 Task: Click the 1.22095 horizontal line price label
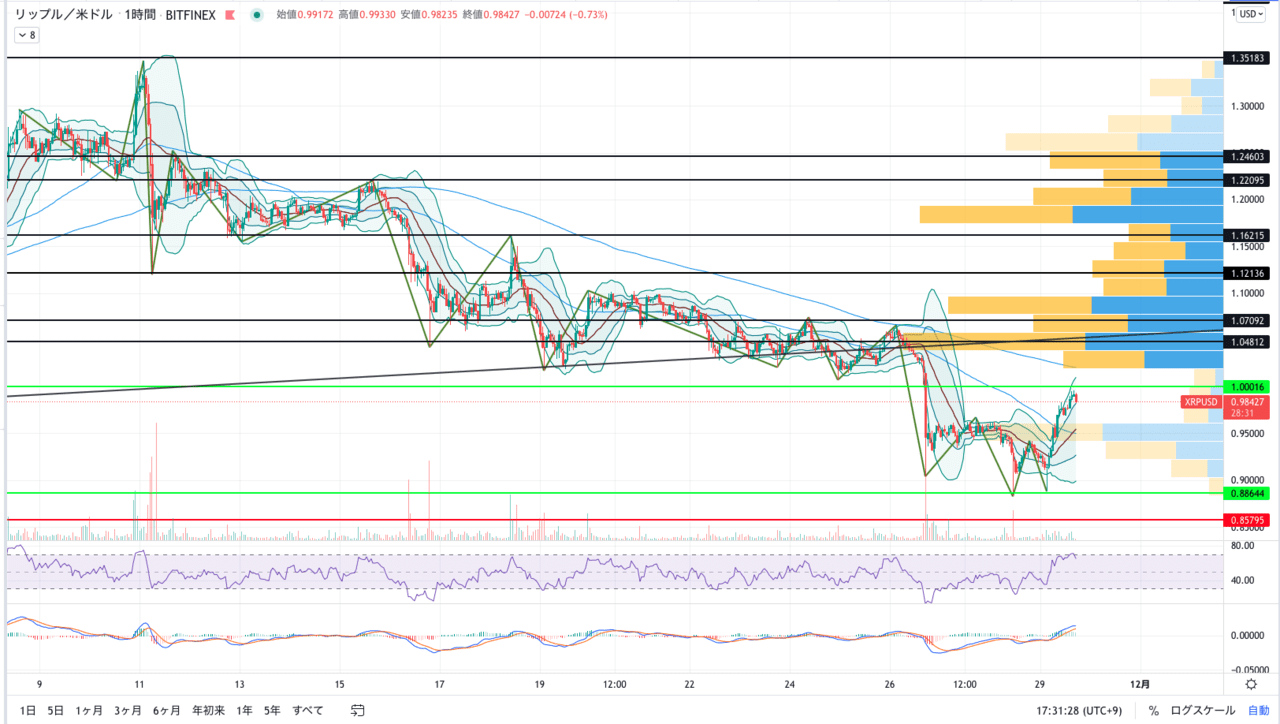(x=1248, y=180)
